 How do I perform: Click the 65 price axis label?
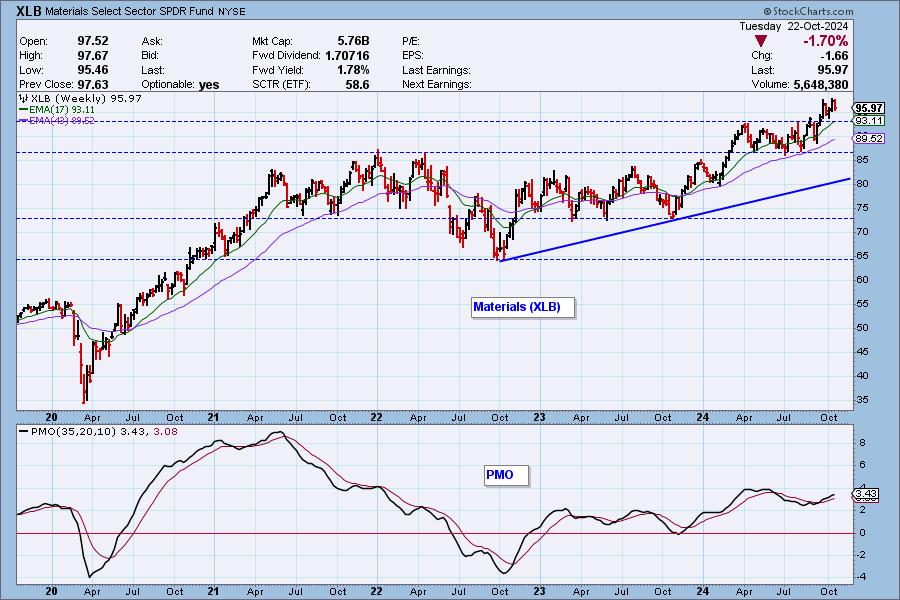pos(862,256)
